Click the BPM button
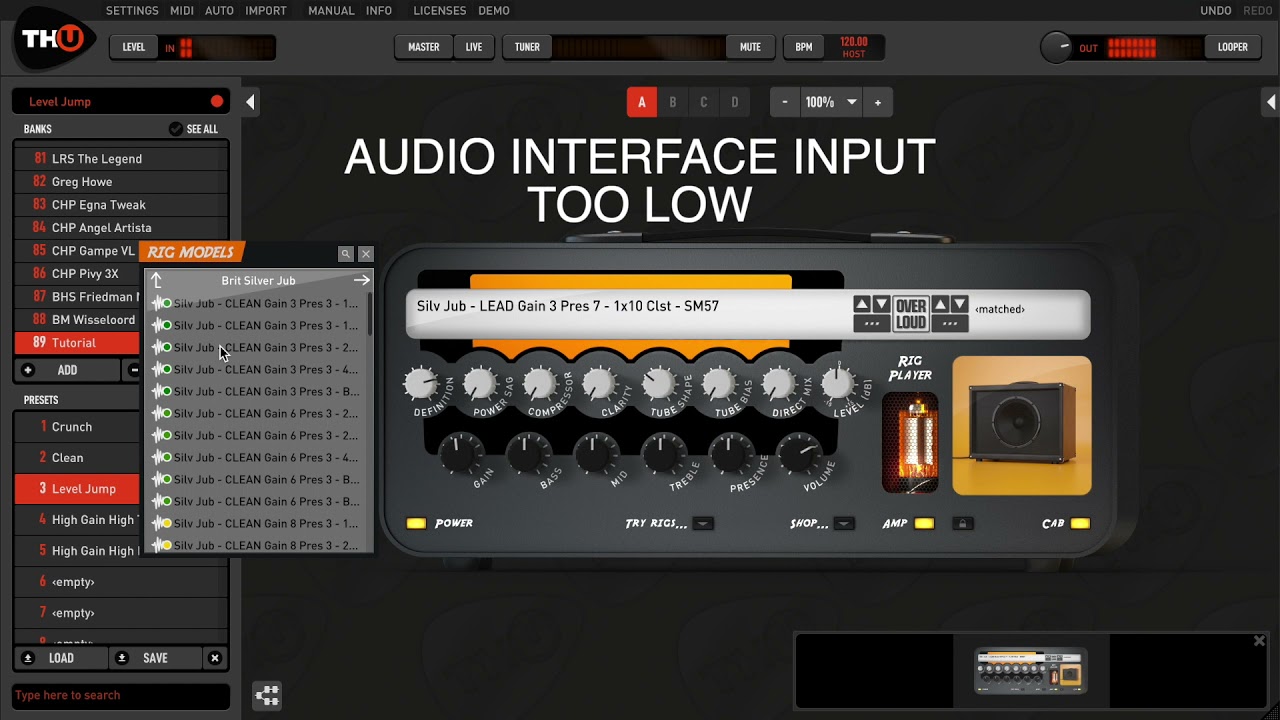 (x=804, y=47)
